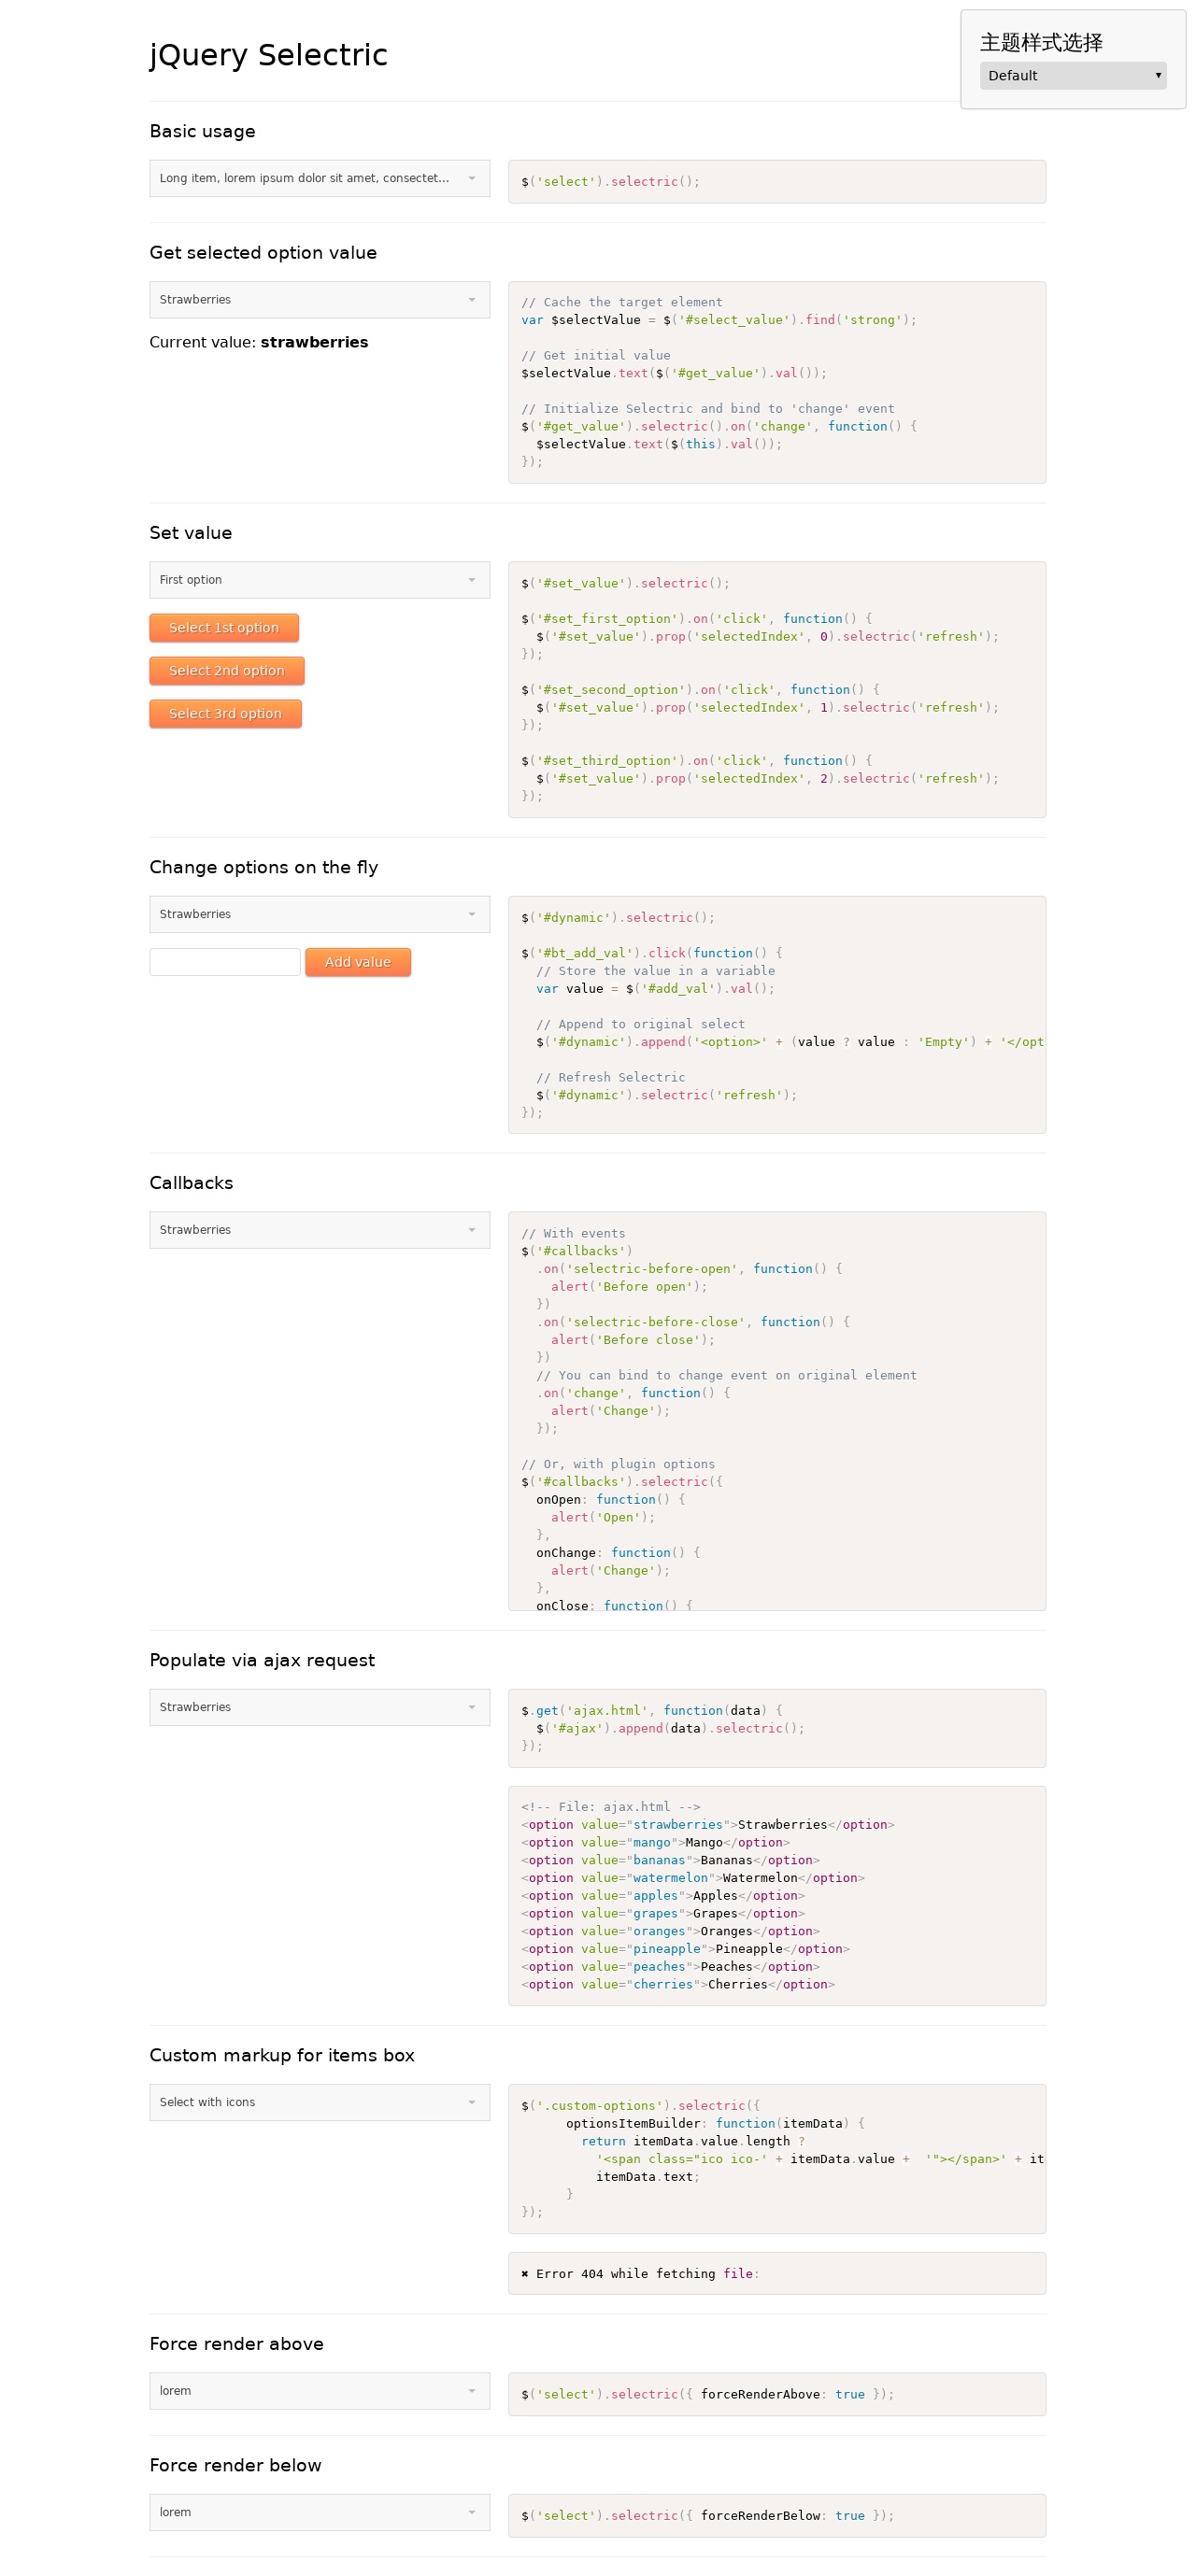1196x2576 pixels.
Task: Click the Select 2nd option button
Action: coord(227,671)
